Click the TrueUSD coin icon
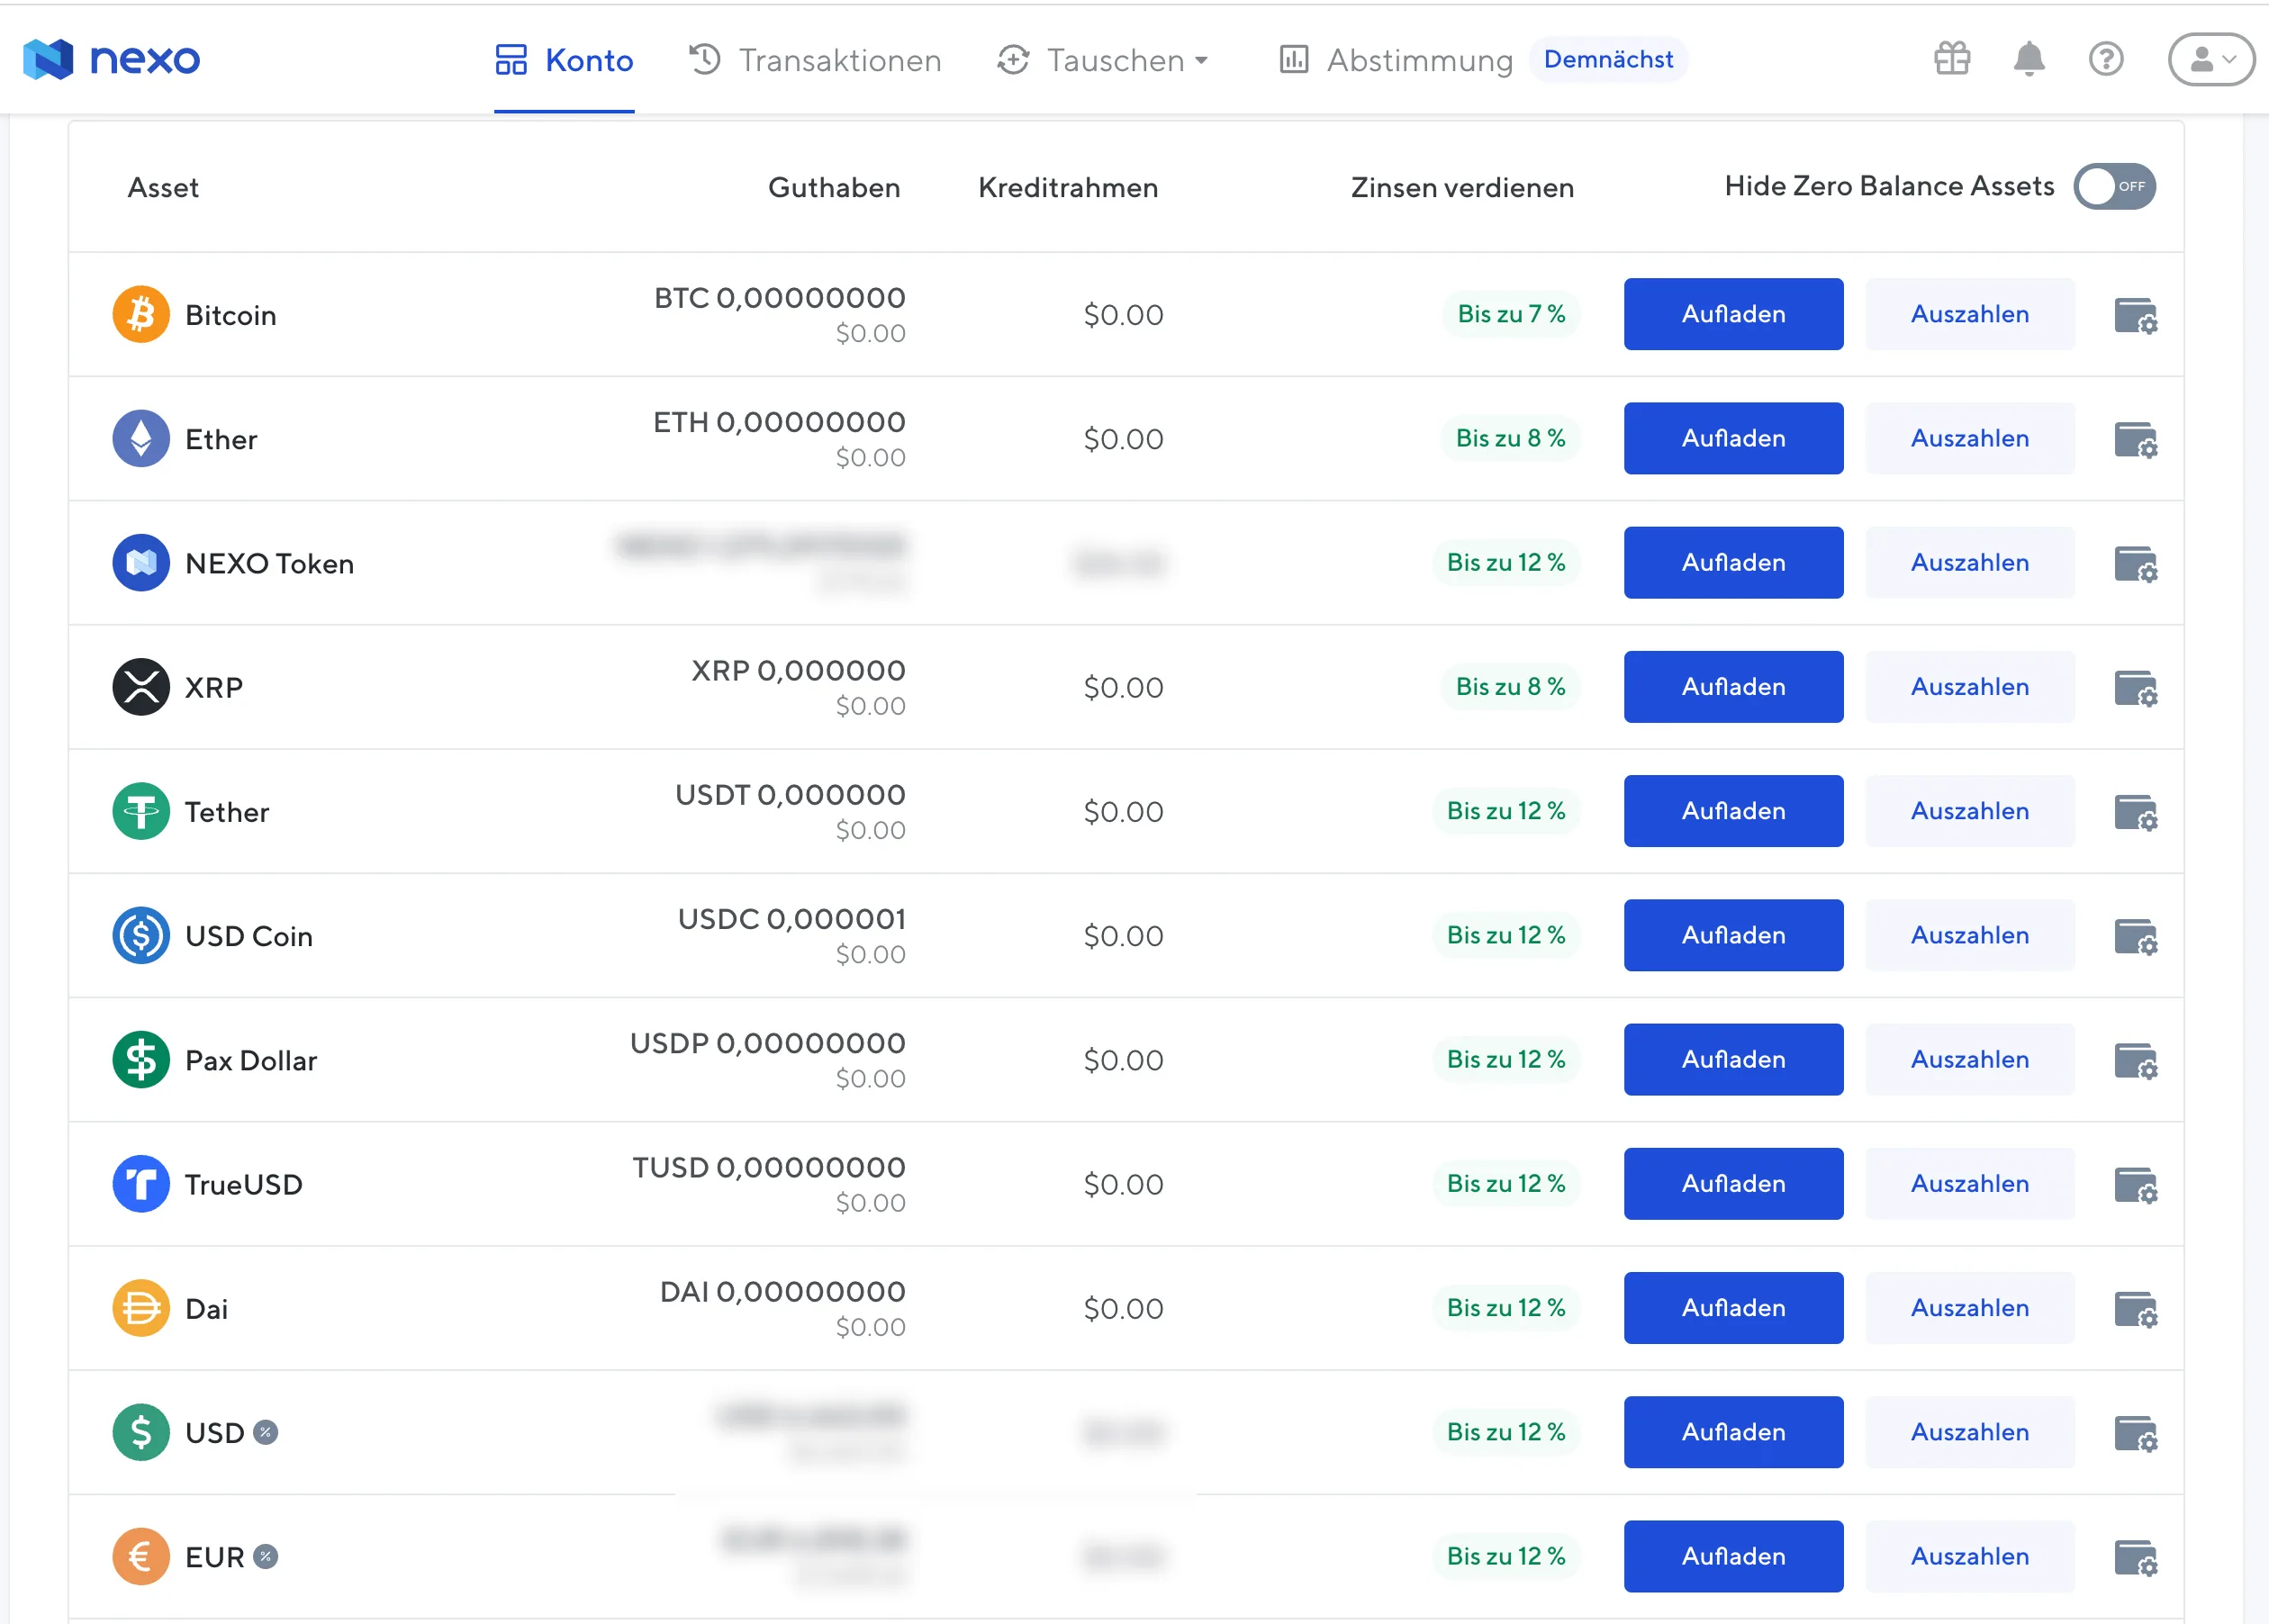Viewport: 2269px width, 1624px height. tap(141, 1184)
